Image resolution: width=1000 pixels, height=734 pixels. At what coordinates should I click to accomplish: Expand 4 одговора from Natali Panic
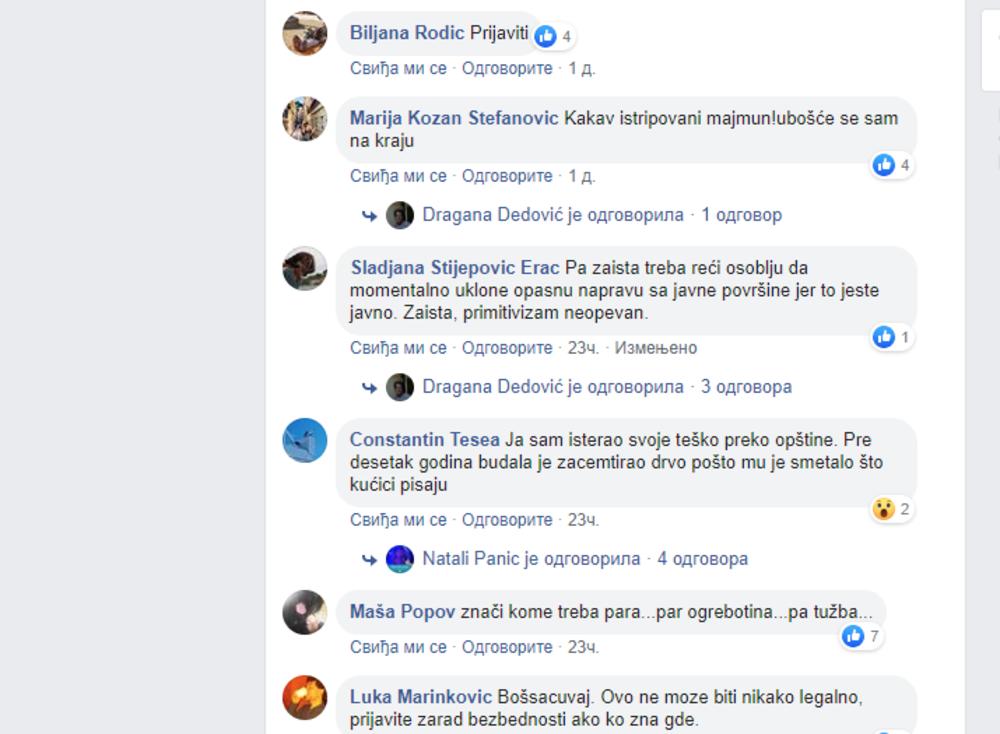tap(703, 559)
